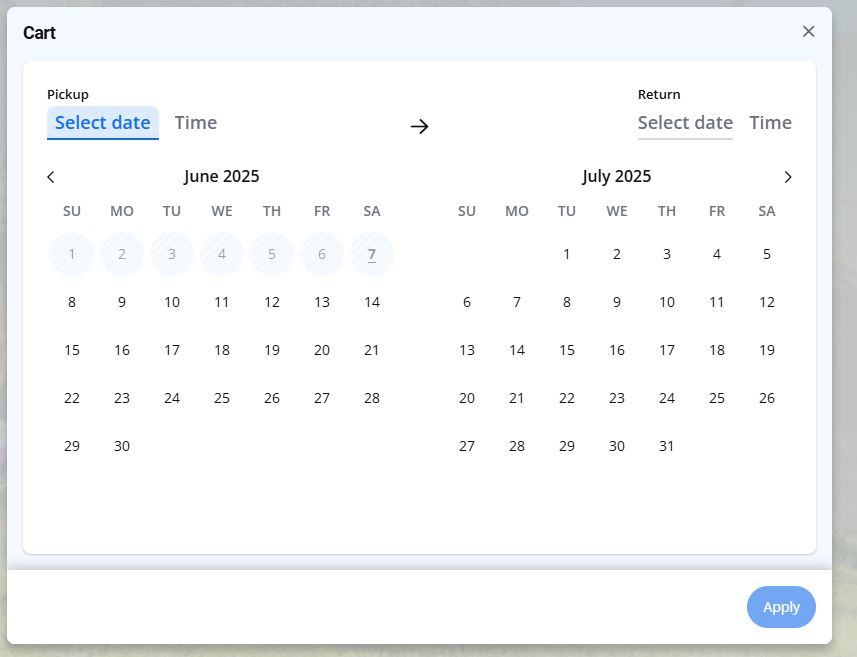Select July 16 in July 2025
The image size is (857, 657).
click(x=617, y=350)
